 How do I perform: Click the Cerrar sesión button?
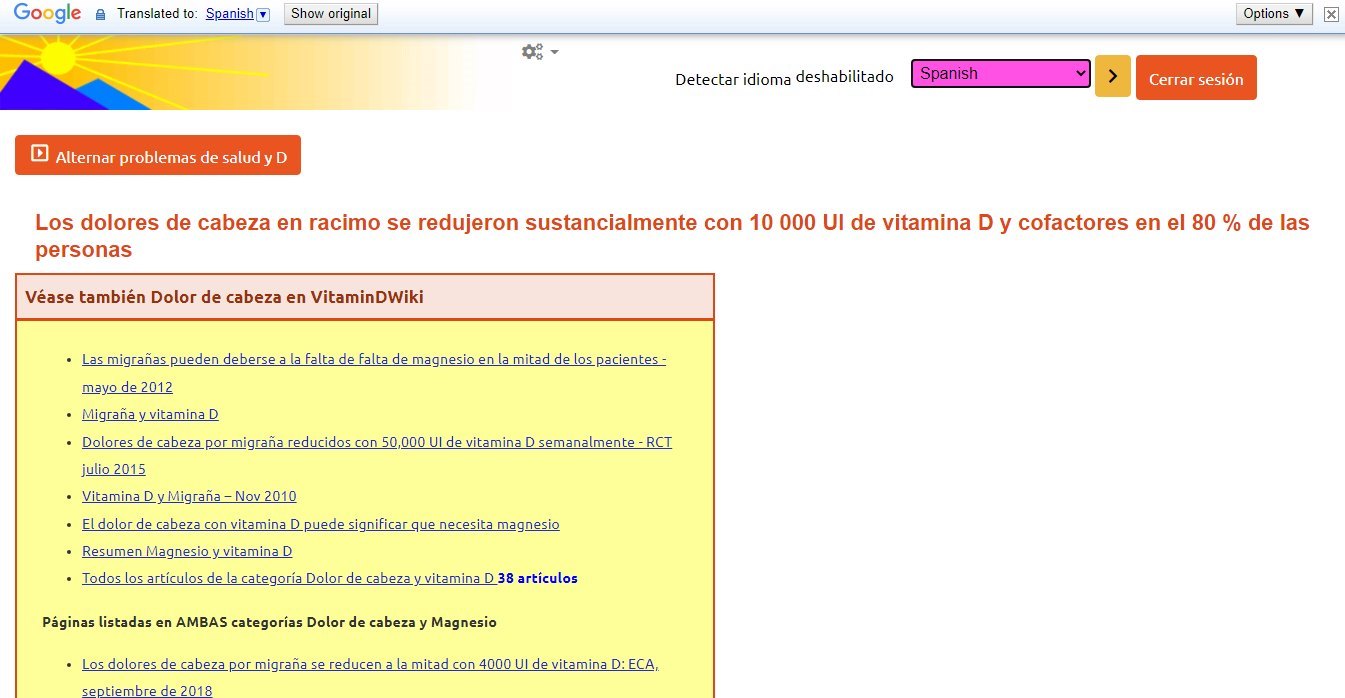click(x=1195, y=78)
